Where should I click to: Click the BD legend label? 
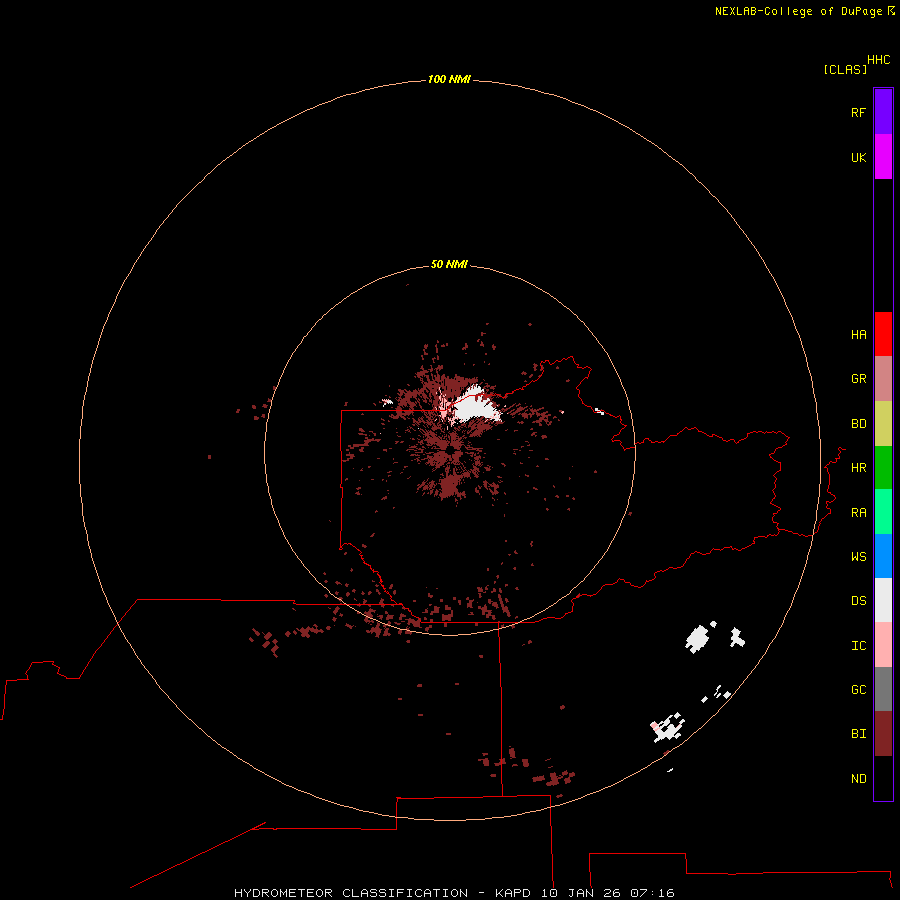tap(859, 424)
